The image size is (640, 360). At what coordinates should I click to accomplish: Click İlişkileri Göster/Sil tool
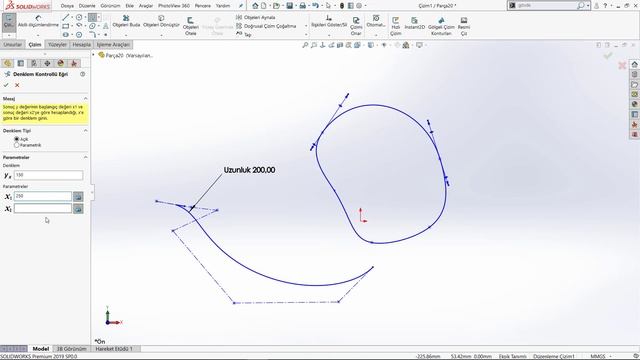(329, 21)
